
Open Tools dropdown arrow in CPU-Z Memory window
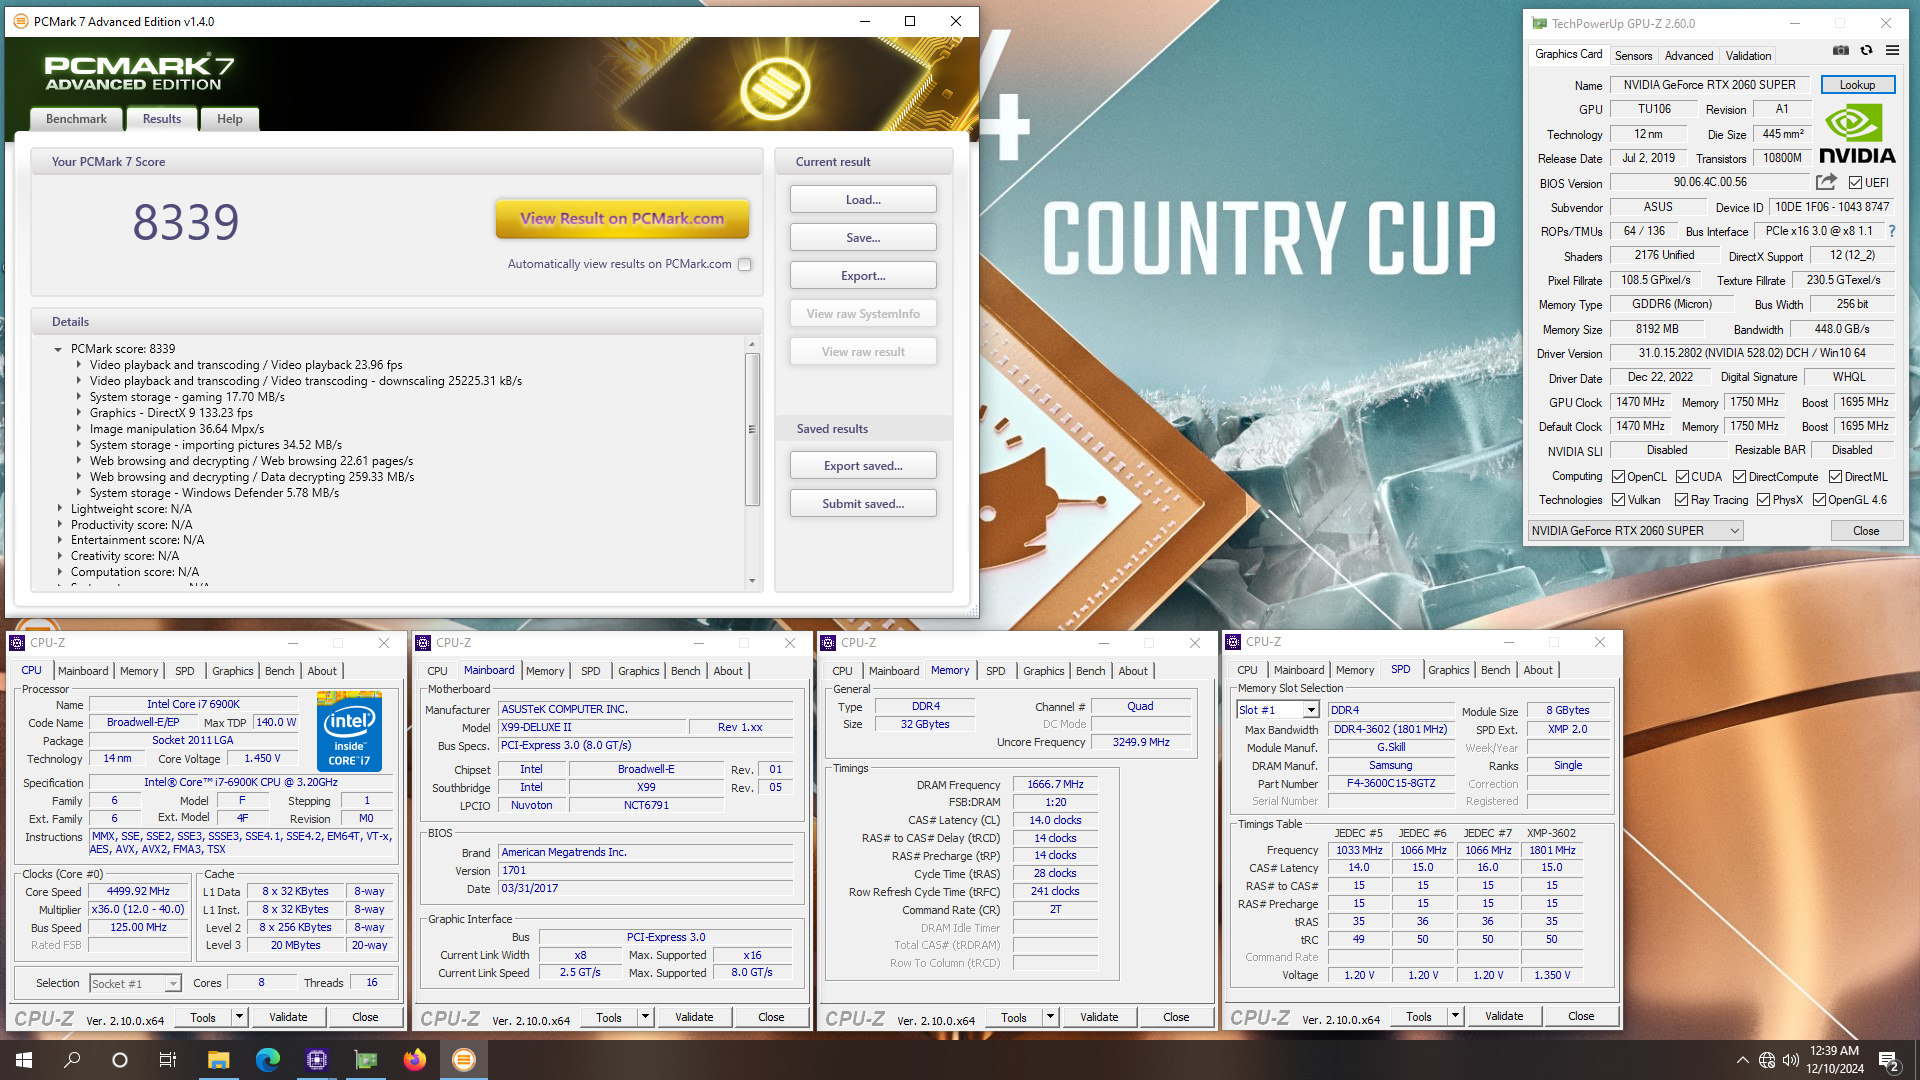1050,1018
